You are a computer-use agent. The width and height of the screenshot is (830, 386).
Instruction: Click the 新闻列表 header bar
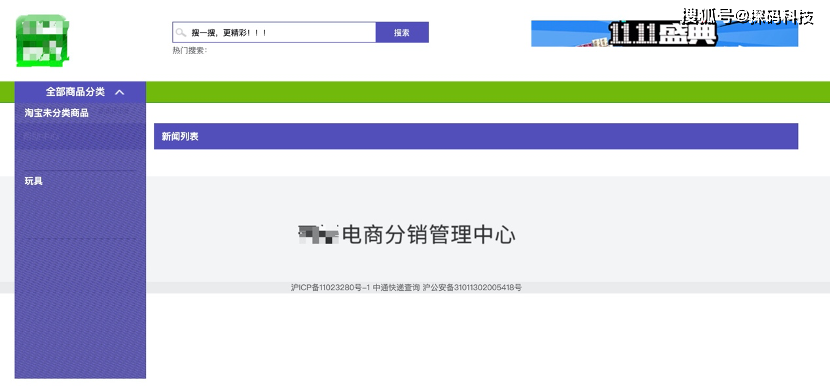click(476, 136)
